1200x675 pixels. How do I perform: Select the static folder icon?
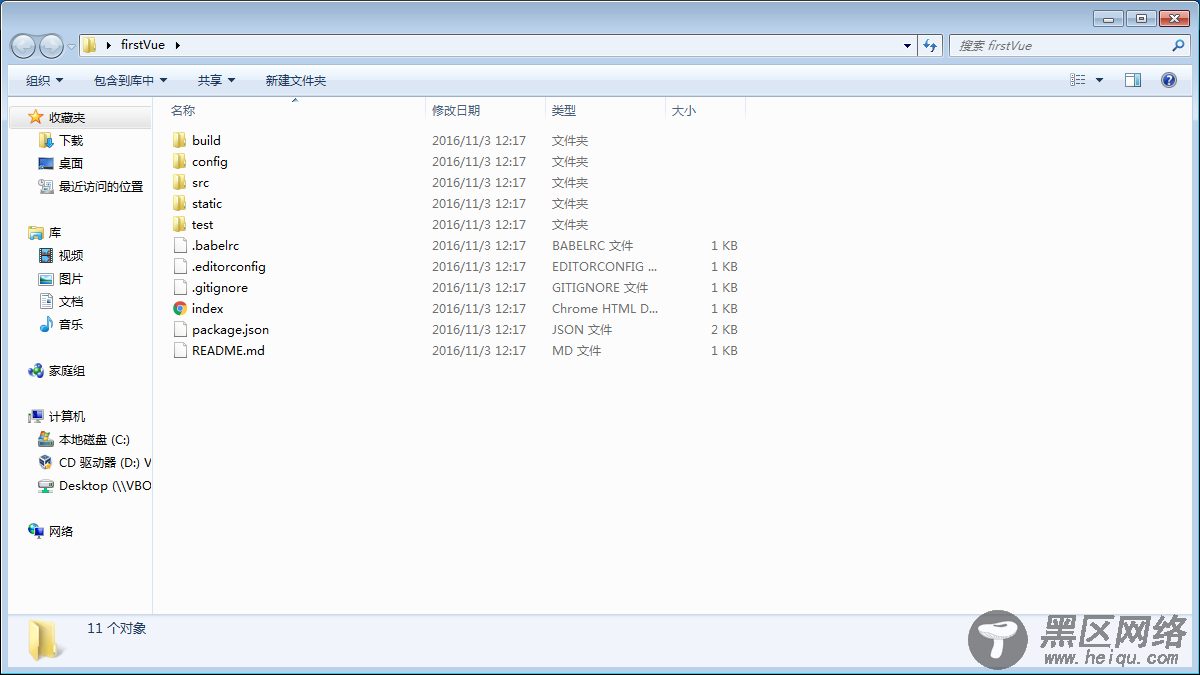tap(180, 203)
